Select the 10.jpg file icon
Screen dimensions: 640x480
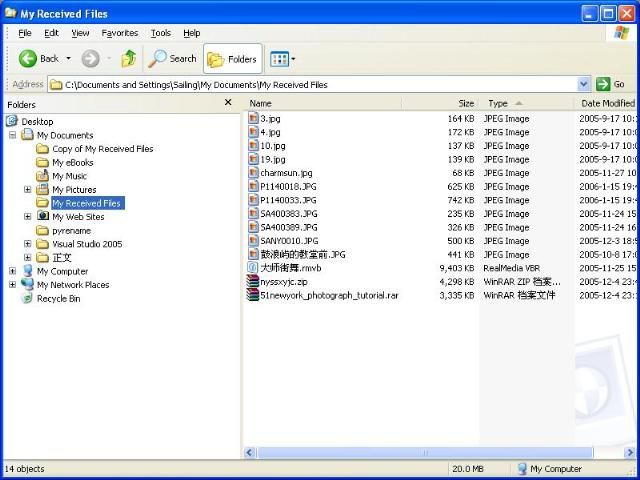pyautogui.click(x=253, y=146)
